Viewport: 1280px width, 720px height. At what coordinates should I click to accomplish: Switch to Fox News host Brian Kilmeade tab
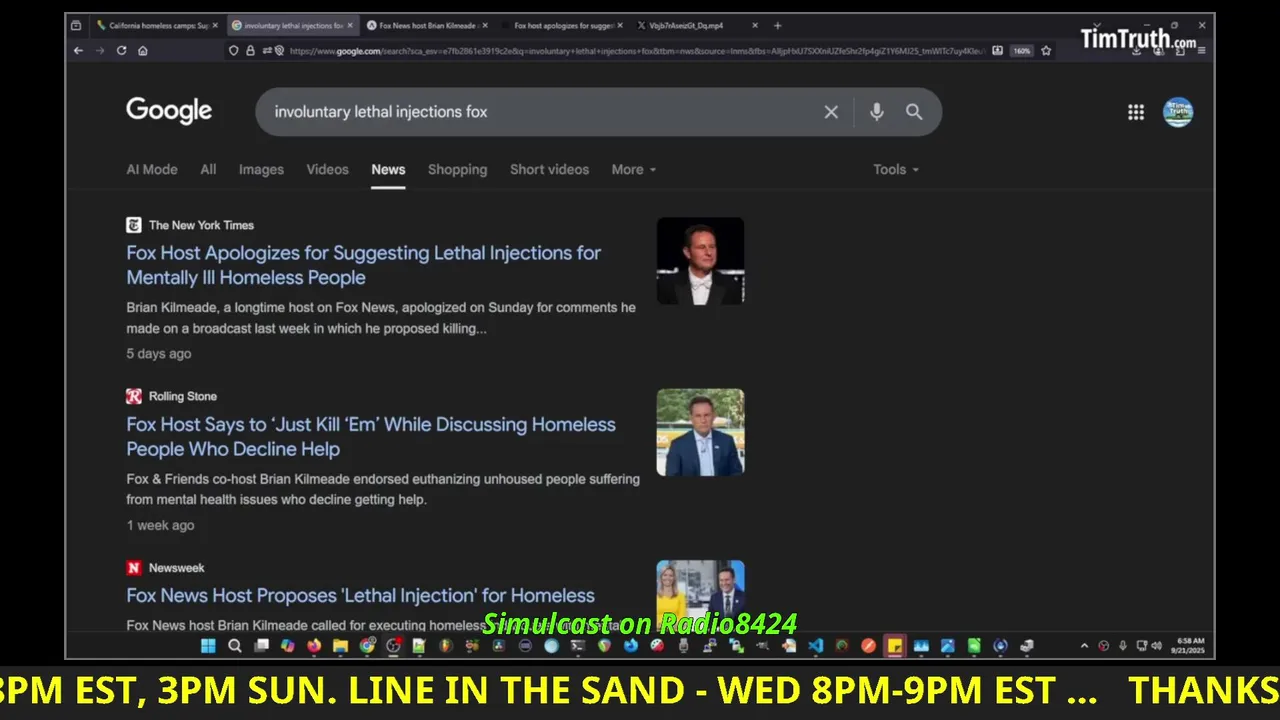(x=425, y=25)
